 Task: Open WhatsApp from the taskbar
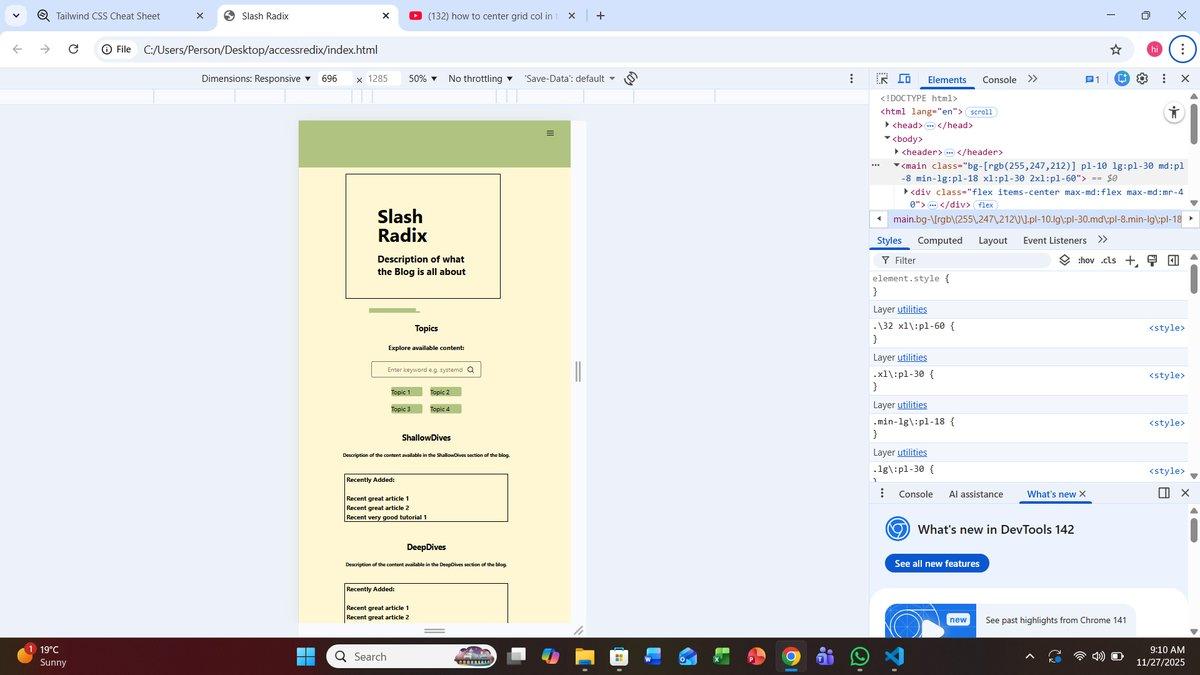coord(860,657)
